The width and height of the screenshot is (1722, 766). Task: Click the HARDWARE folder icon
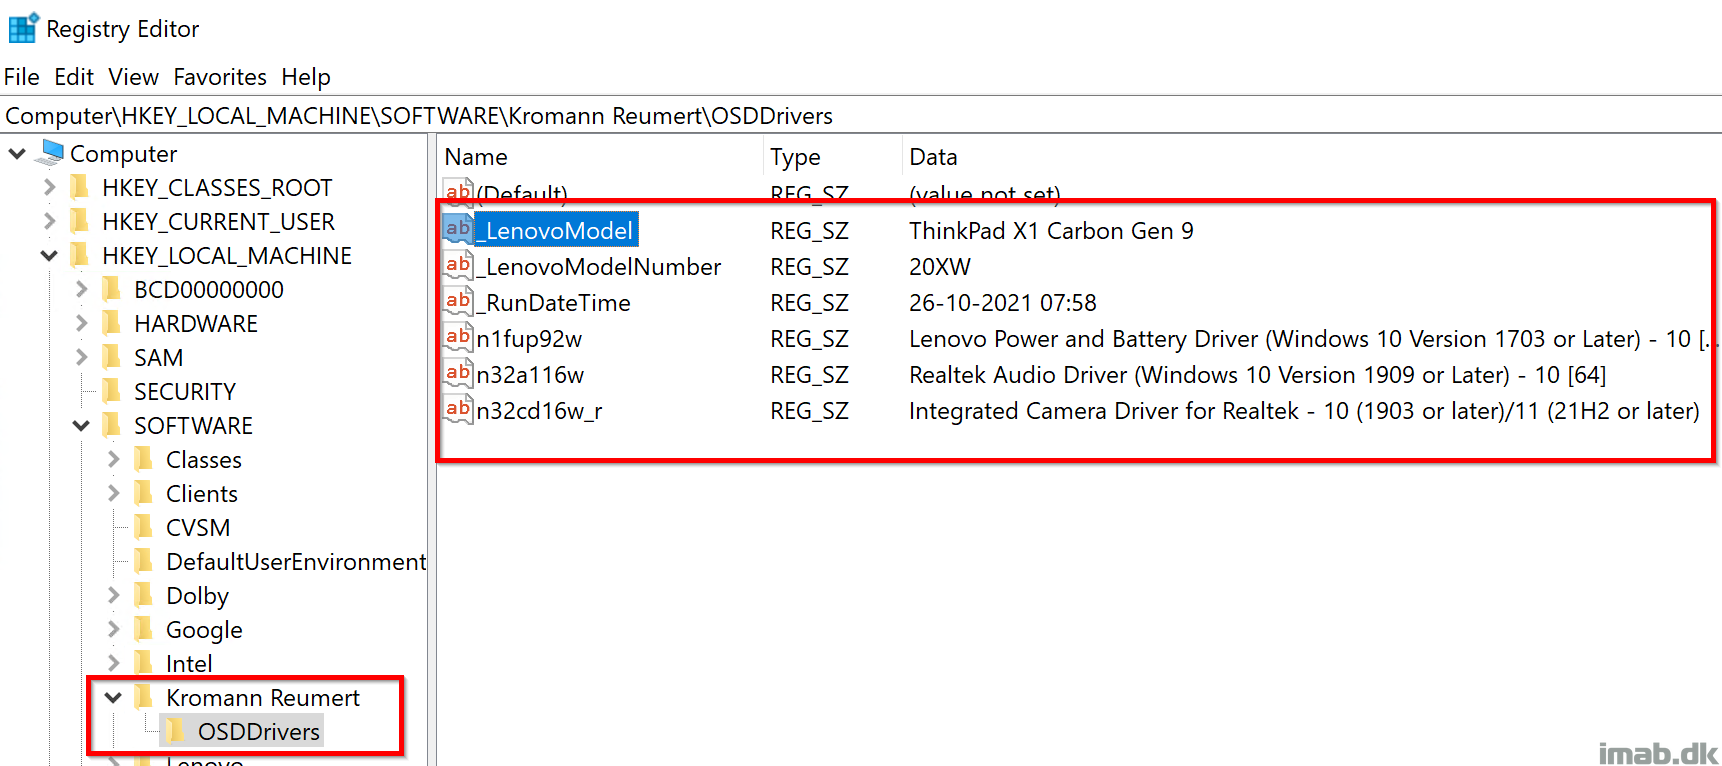point(112,323)
